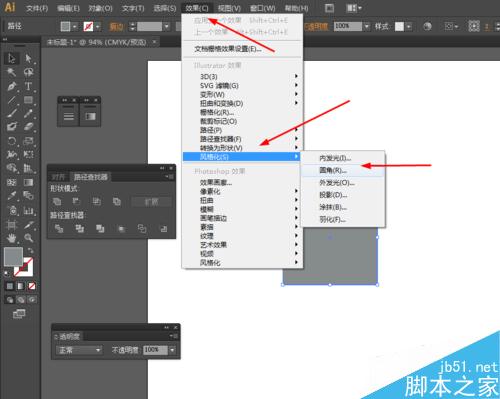Choose 圆角(R)... in submenu

point(343,170)
